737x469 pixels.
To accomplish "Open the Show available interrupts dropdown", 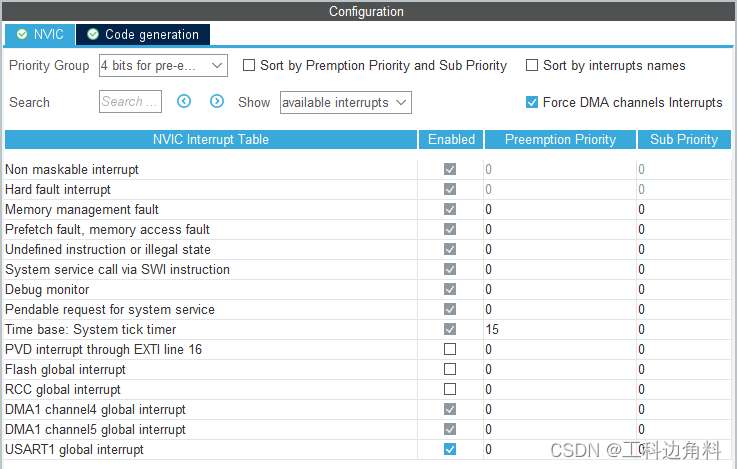I will click(x=345, y=102).
